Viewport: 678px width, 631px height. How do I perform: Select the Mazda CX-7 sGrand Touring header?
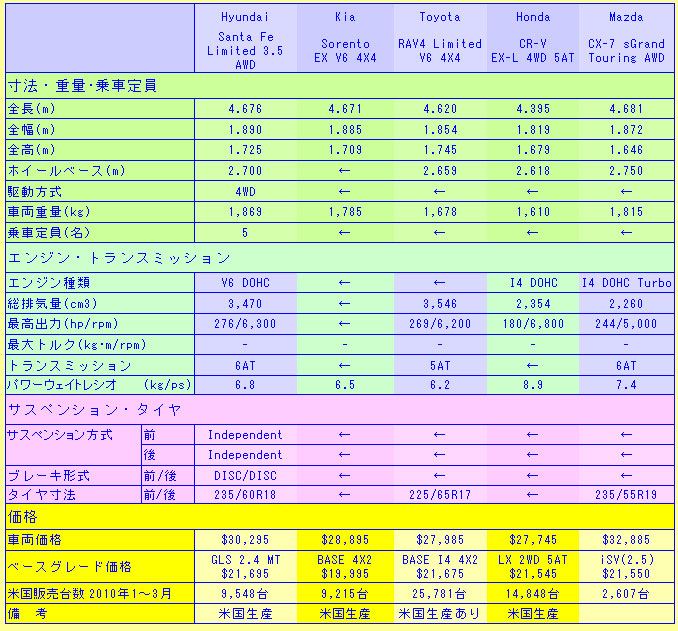[626, 37]
